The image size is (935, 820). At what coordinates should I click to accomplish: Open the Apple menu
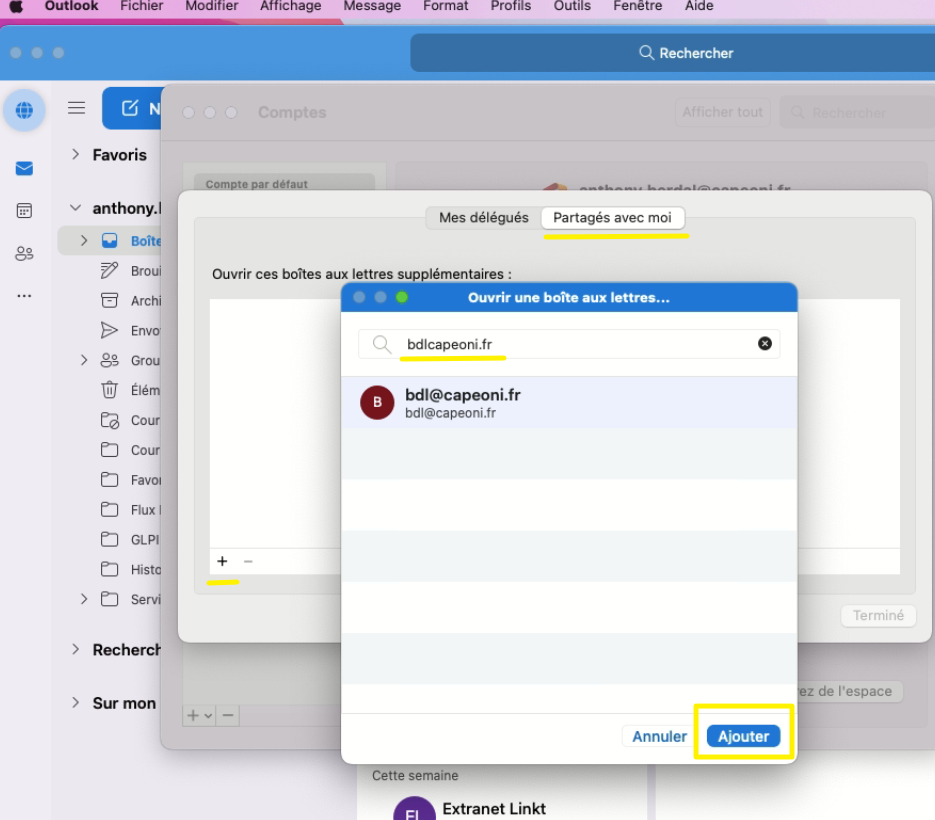[16, 6]
